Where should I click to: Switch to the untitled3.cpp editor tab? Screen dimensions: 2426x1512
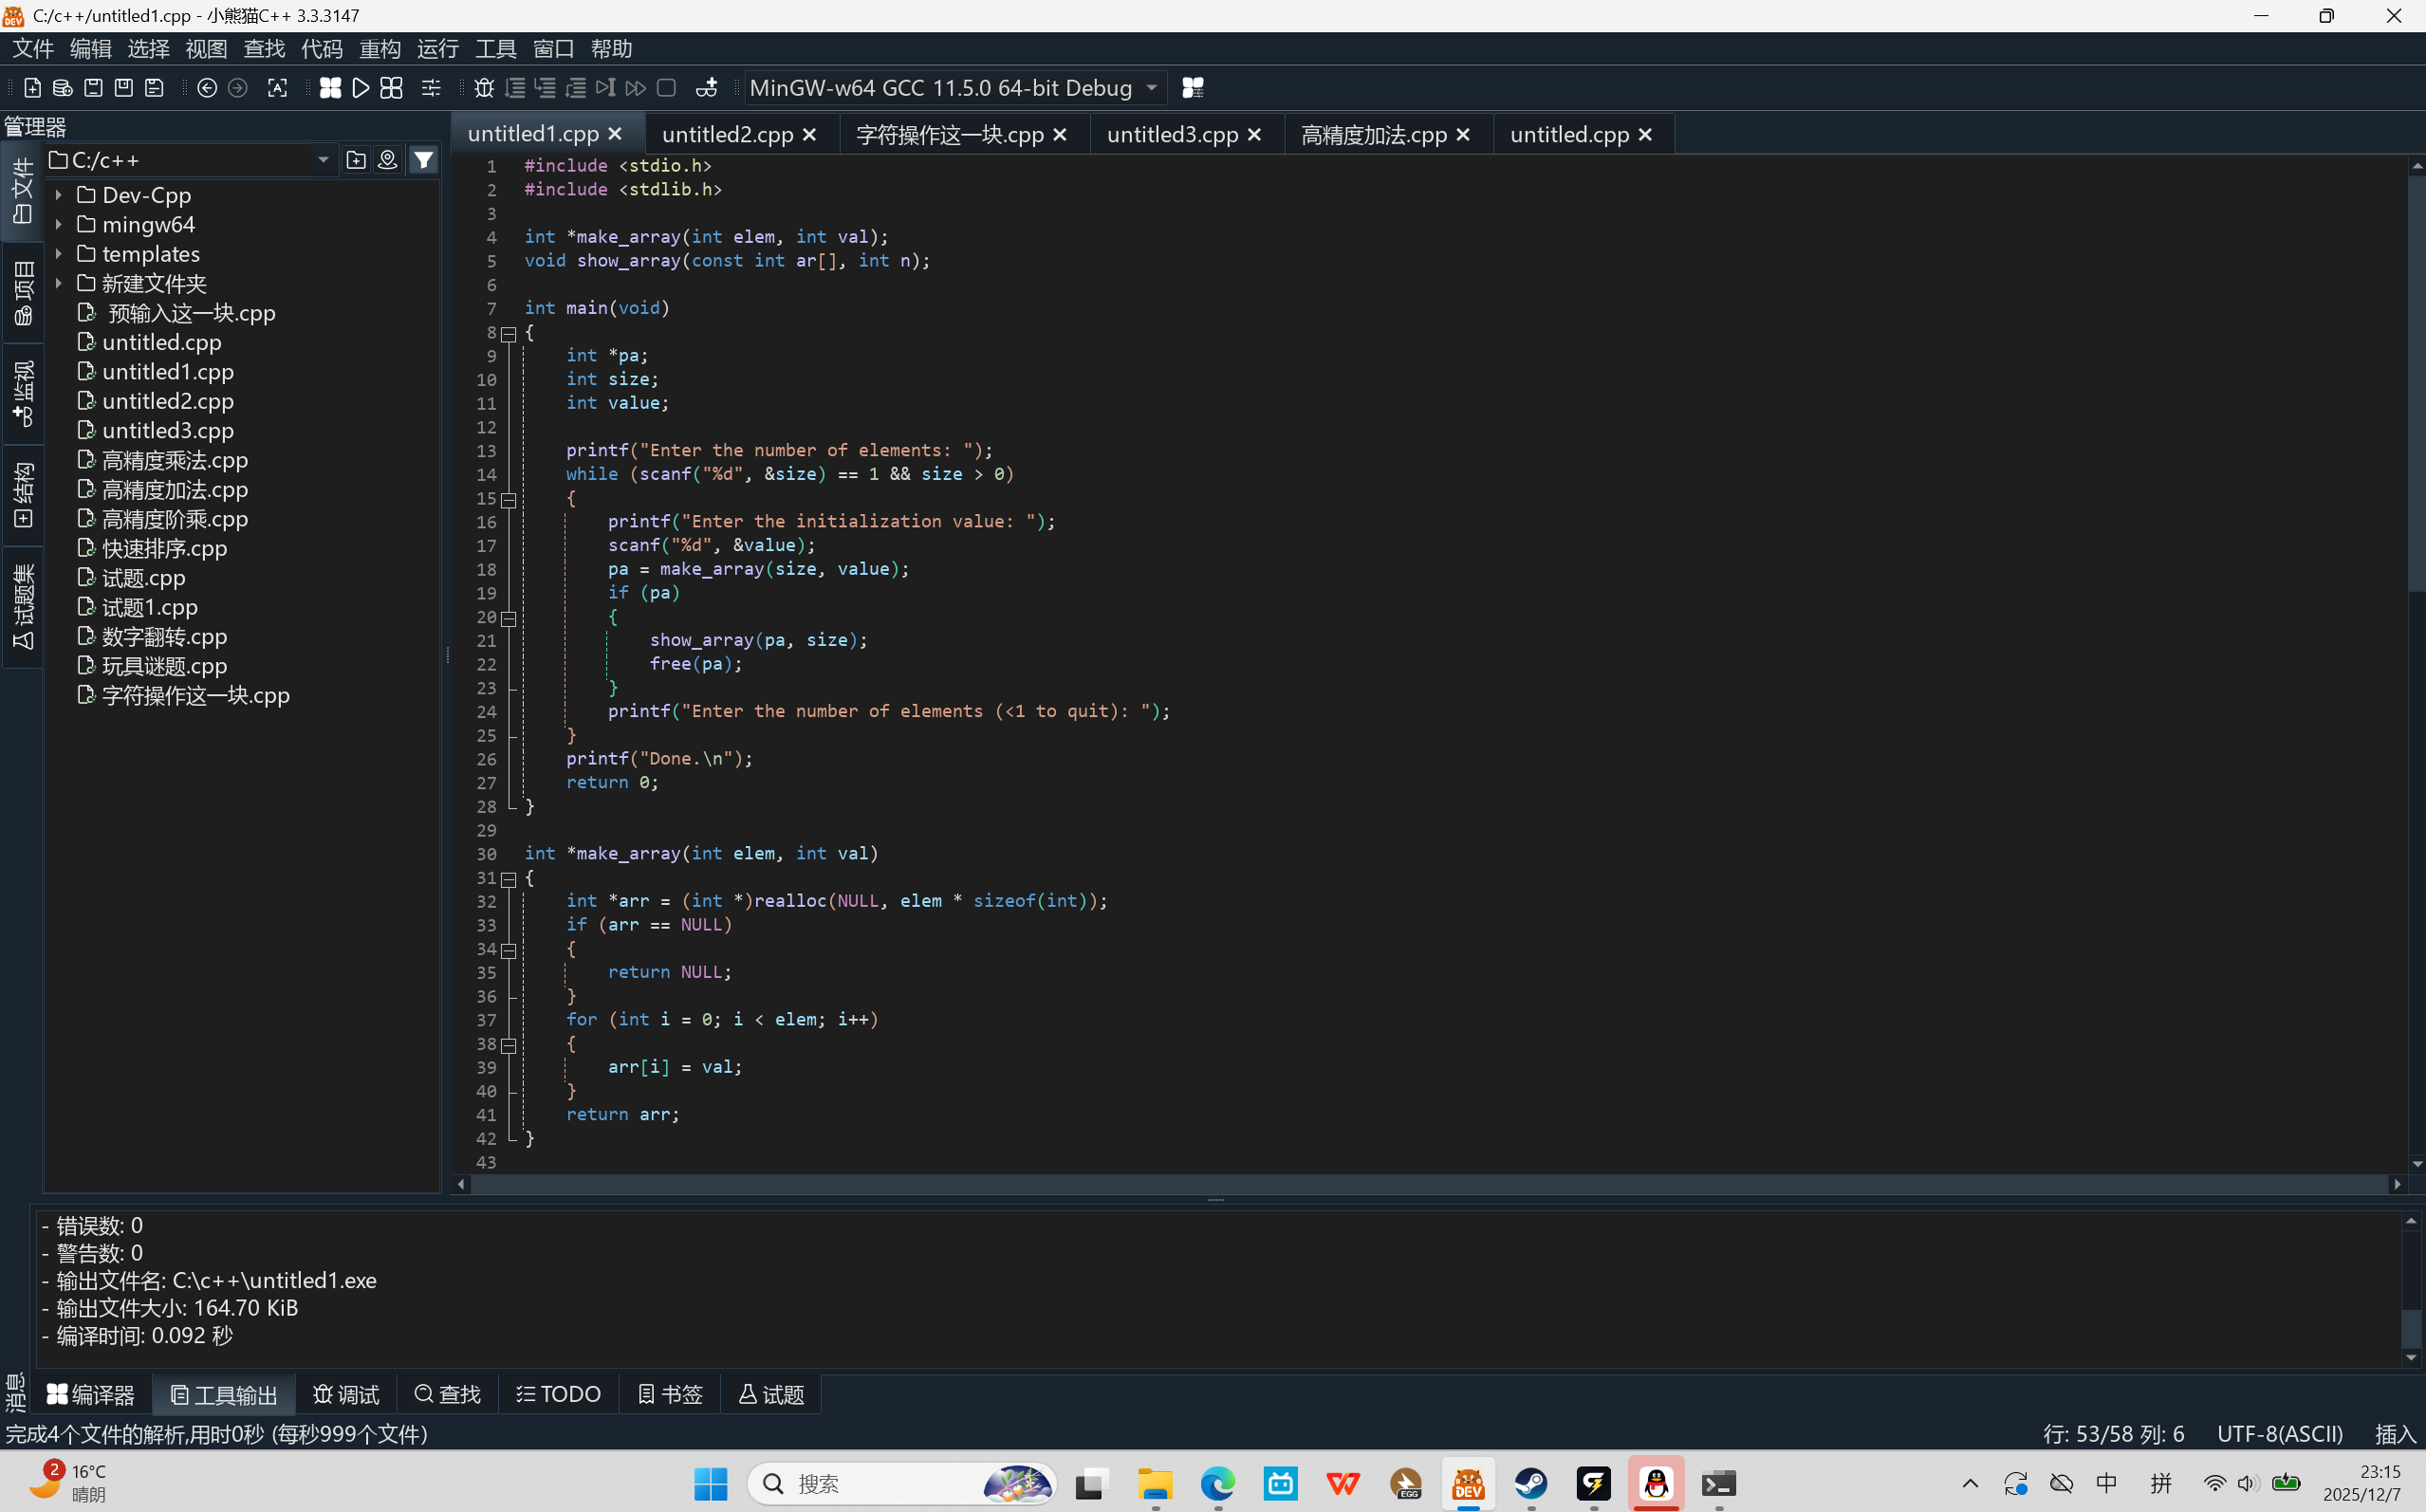tap(1171, 134)
